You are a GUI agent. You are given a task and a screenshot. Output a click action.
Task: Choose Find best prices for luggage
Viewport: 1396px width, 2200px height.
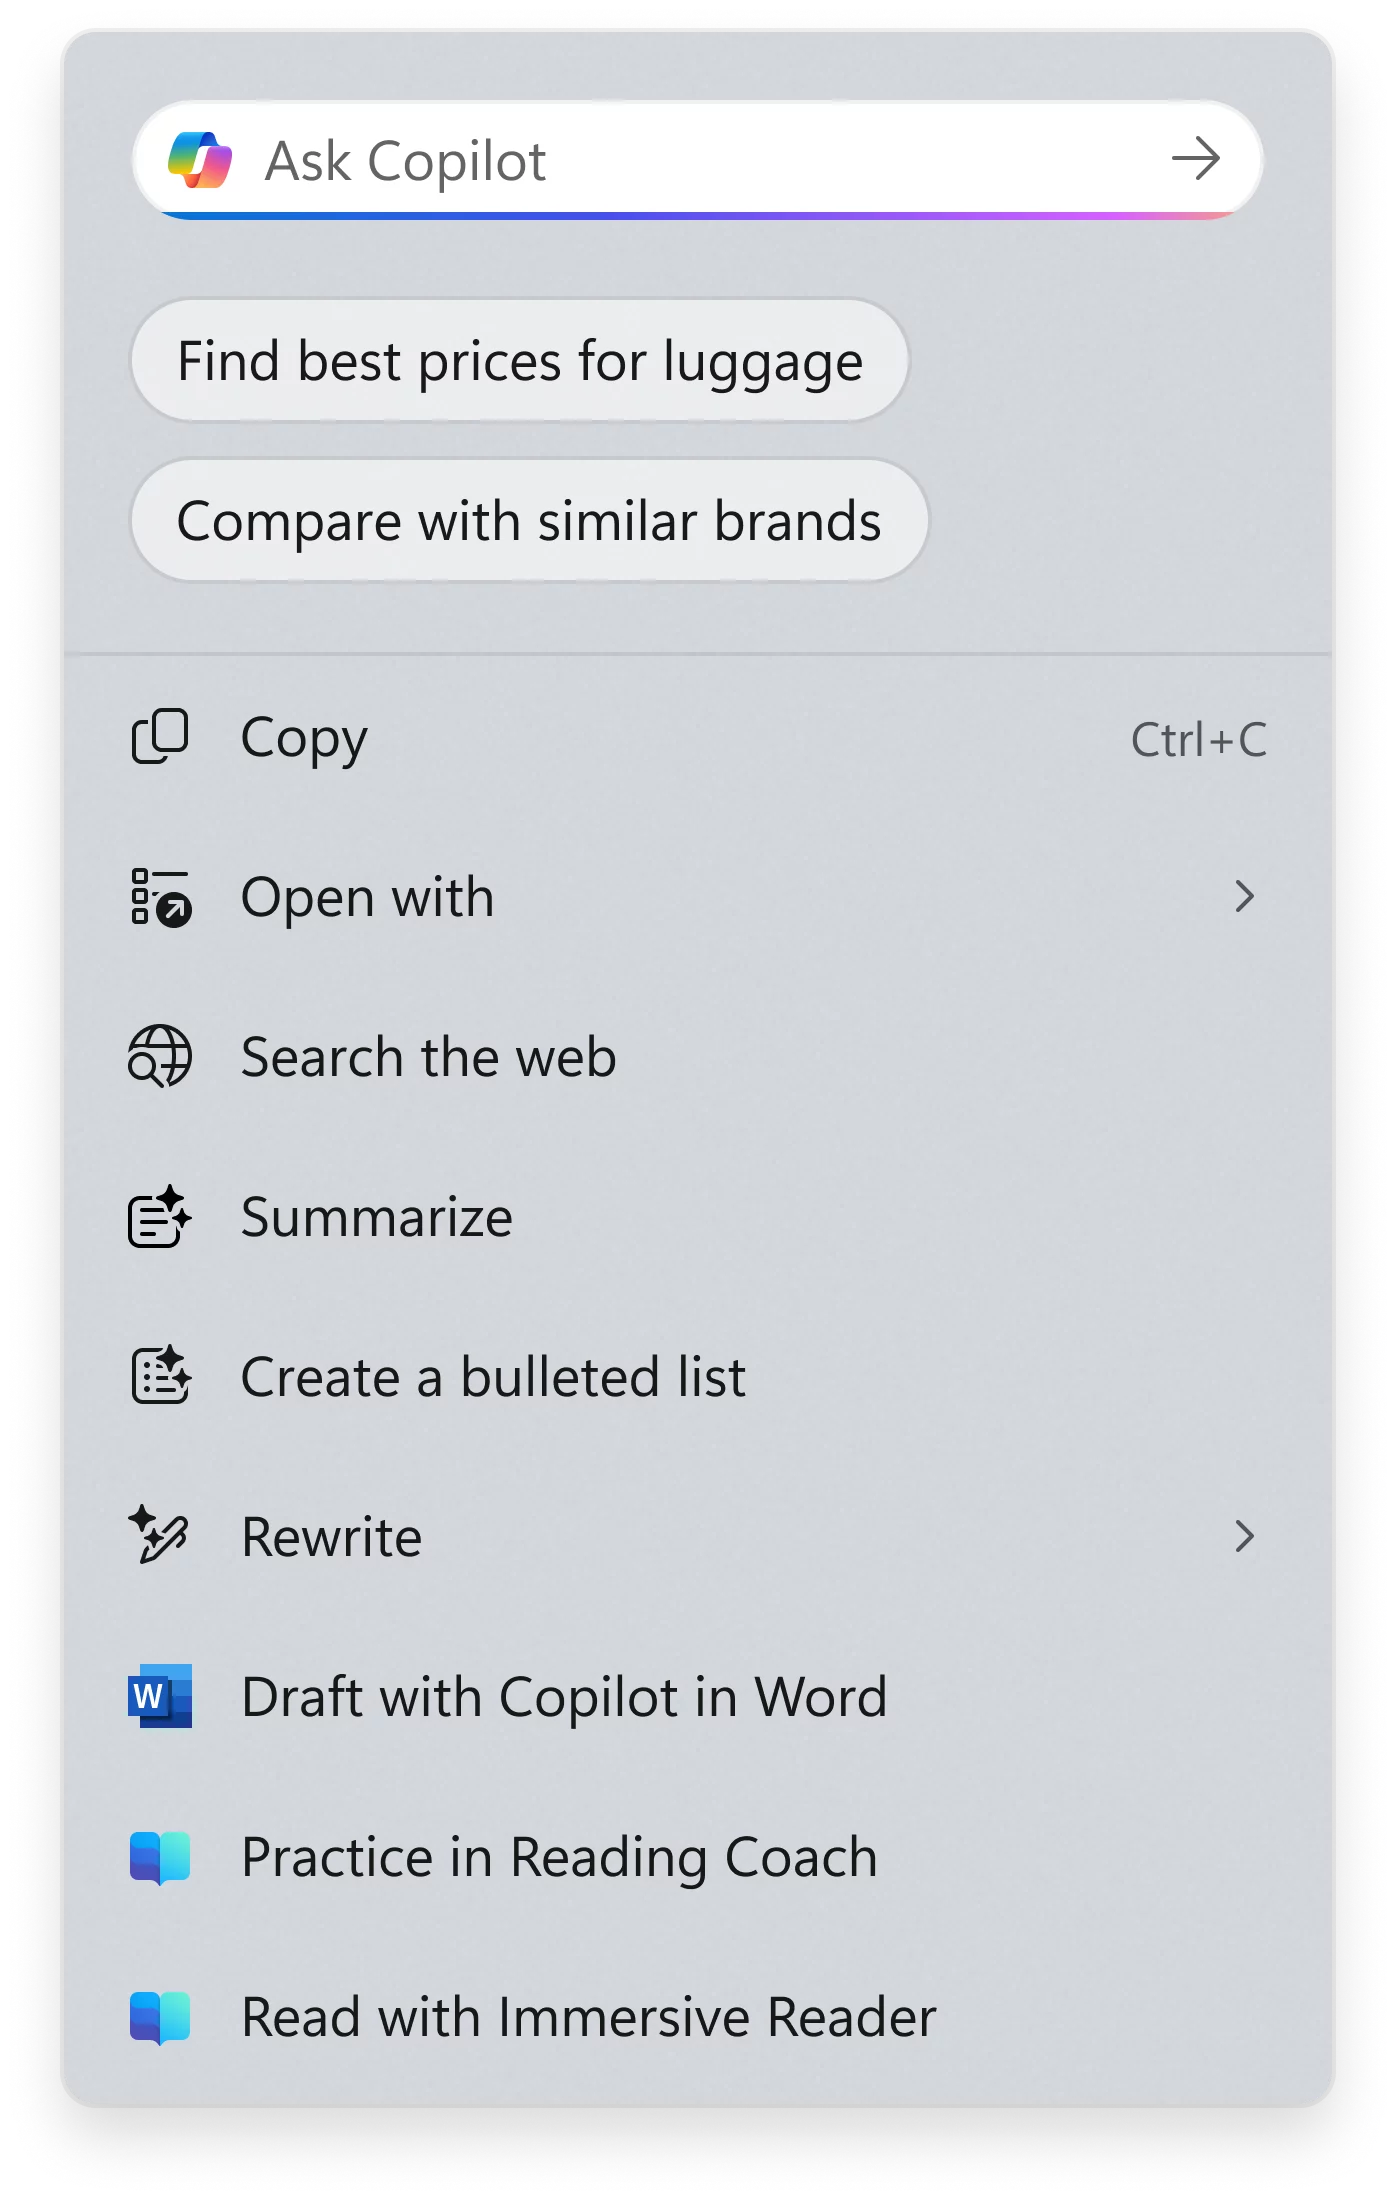(520, 360)
